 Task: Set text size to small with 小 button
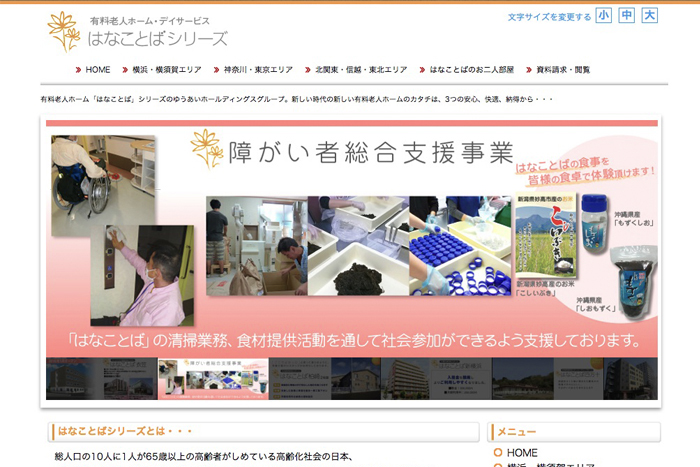604,16
